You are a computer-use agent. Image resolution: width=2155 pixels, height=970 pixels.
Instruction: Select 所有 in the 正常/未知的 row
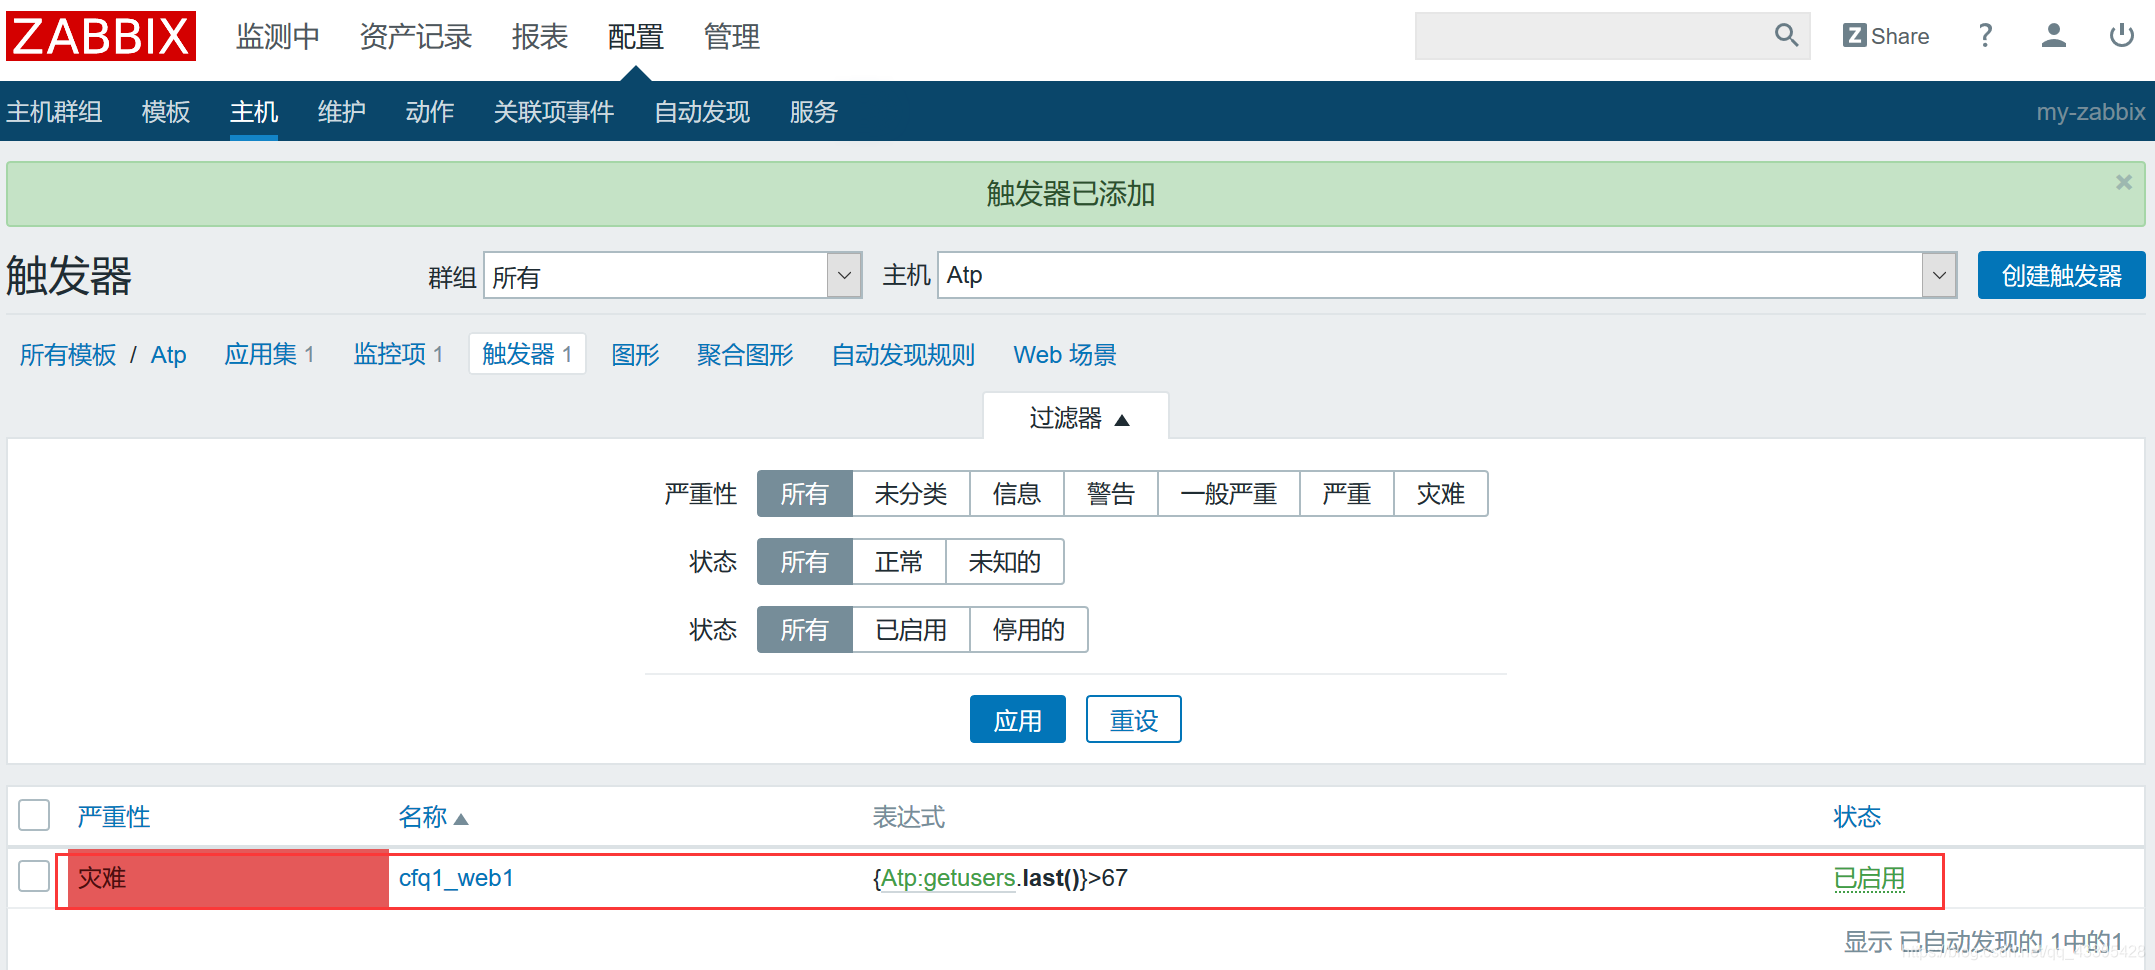(x=805, y=562)
